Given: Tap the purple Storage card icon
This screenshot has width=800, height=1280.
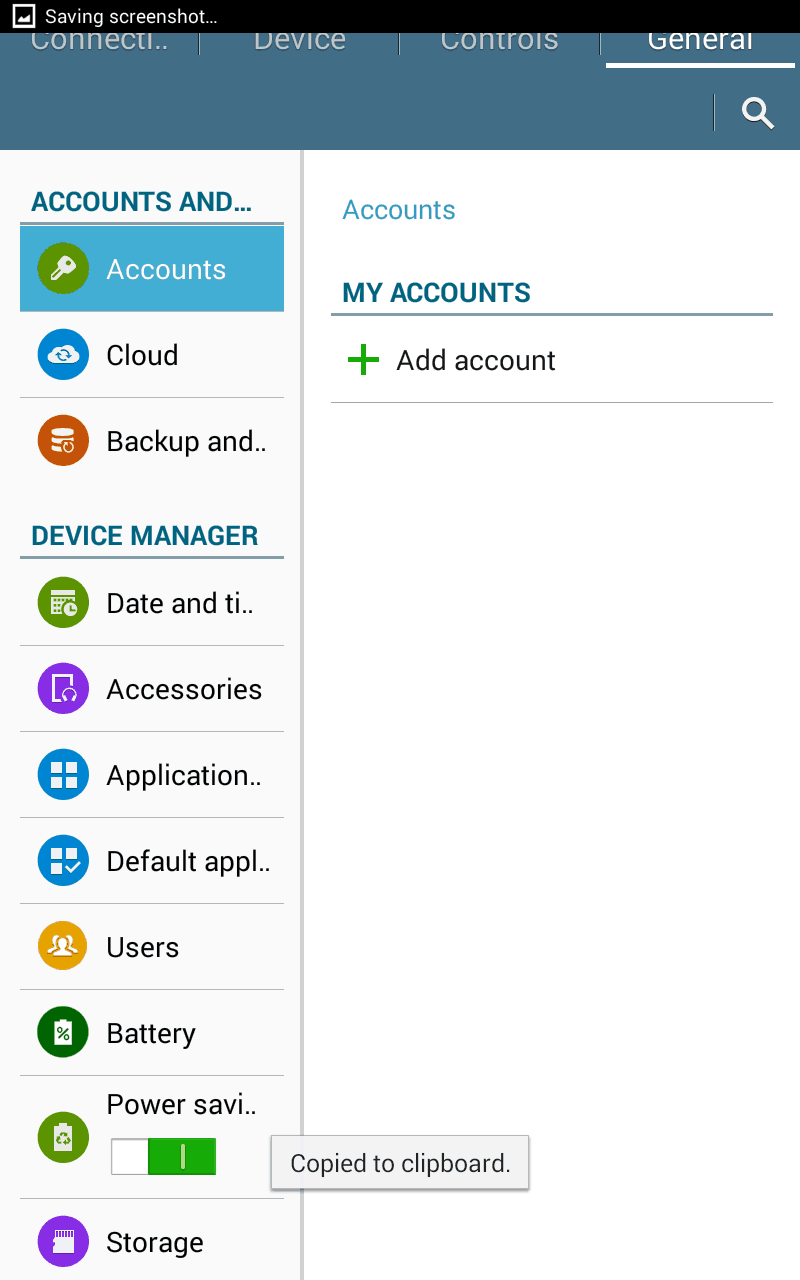Looking at the screenshot, I should coord(63,1242).
